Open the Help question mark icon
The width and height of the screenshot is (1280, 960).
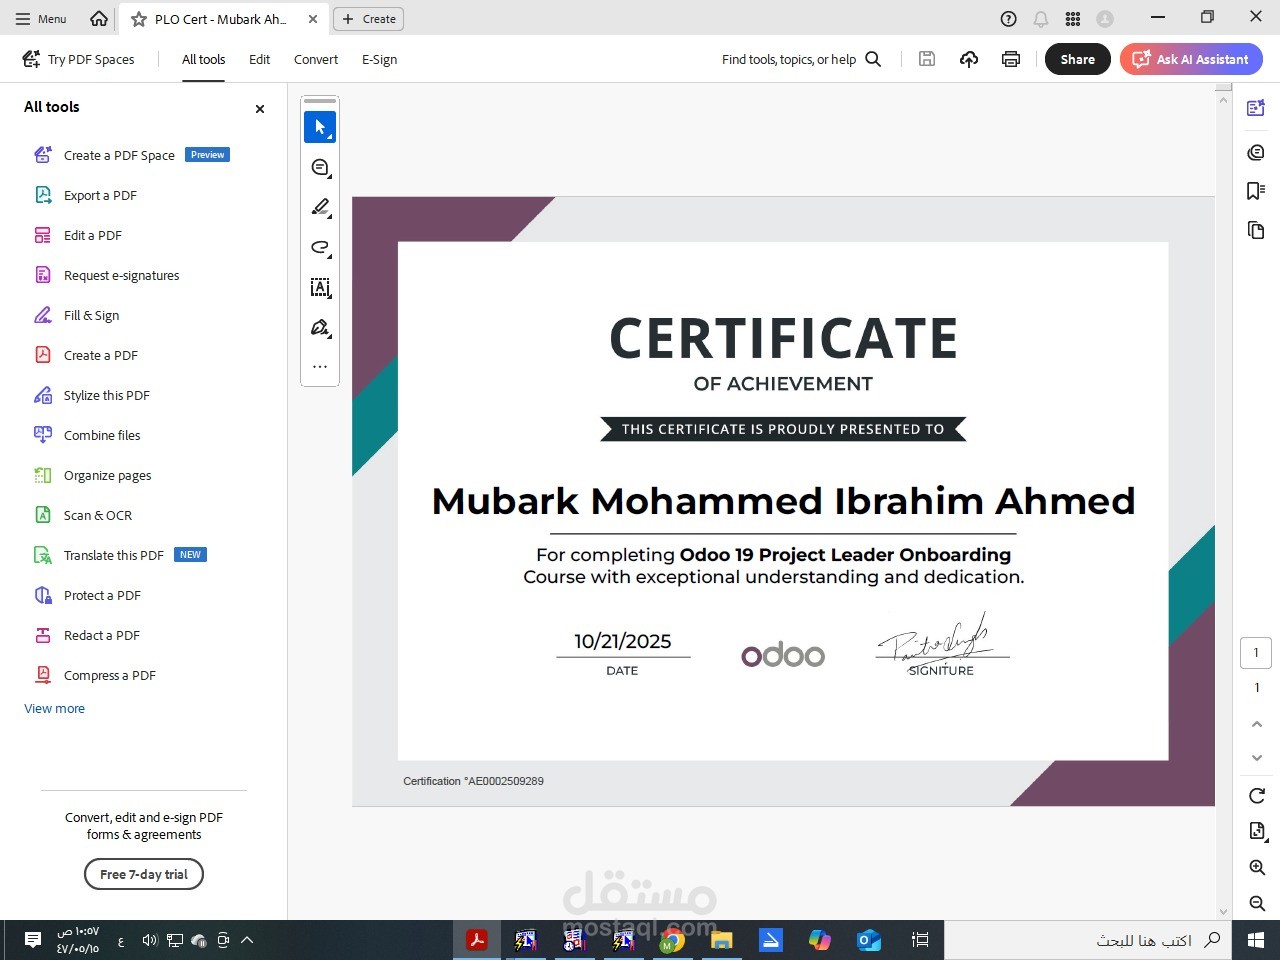pyautogui.click(x=1009, y=19)
